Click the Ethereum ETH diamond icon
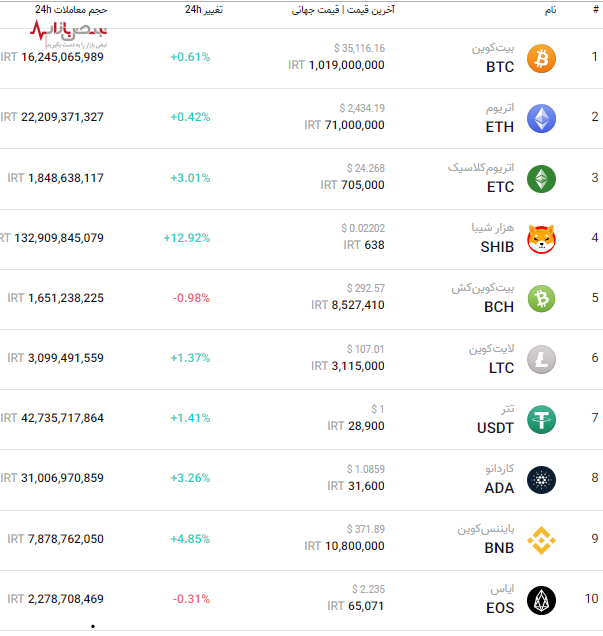 coord(541,118)
